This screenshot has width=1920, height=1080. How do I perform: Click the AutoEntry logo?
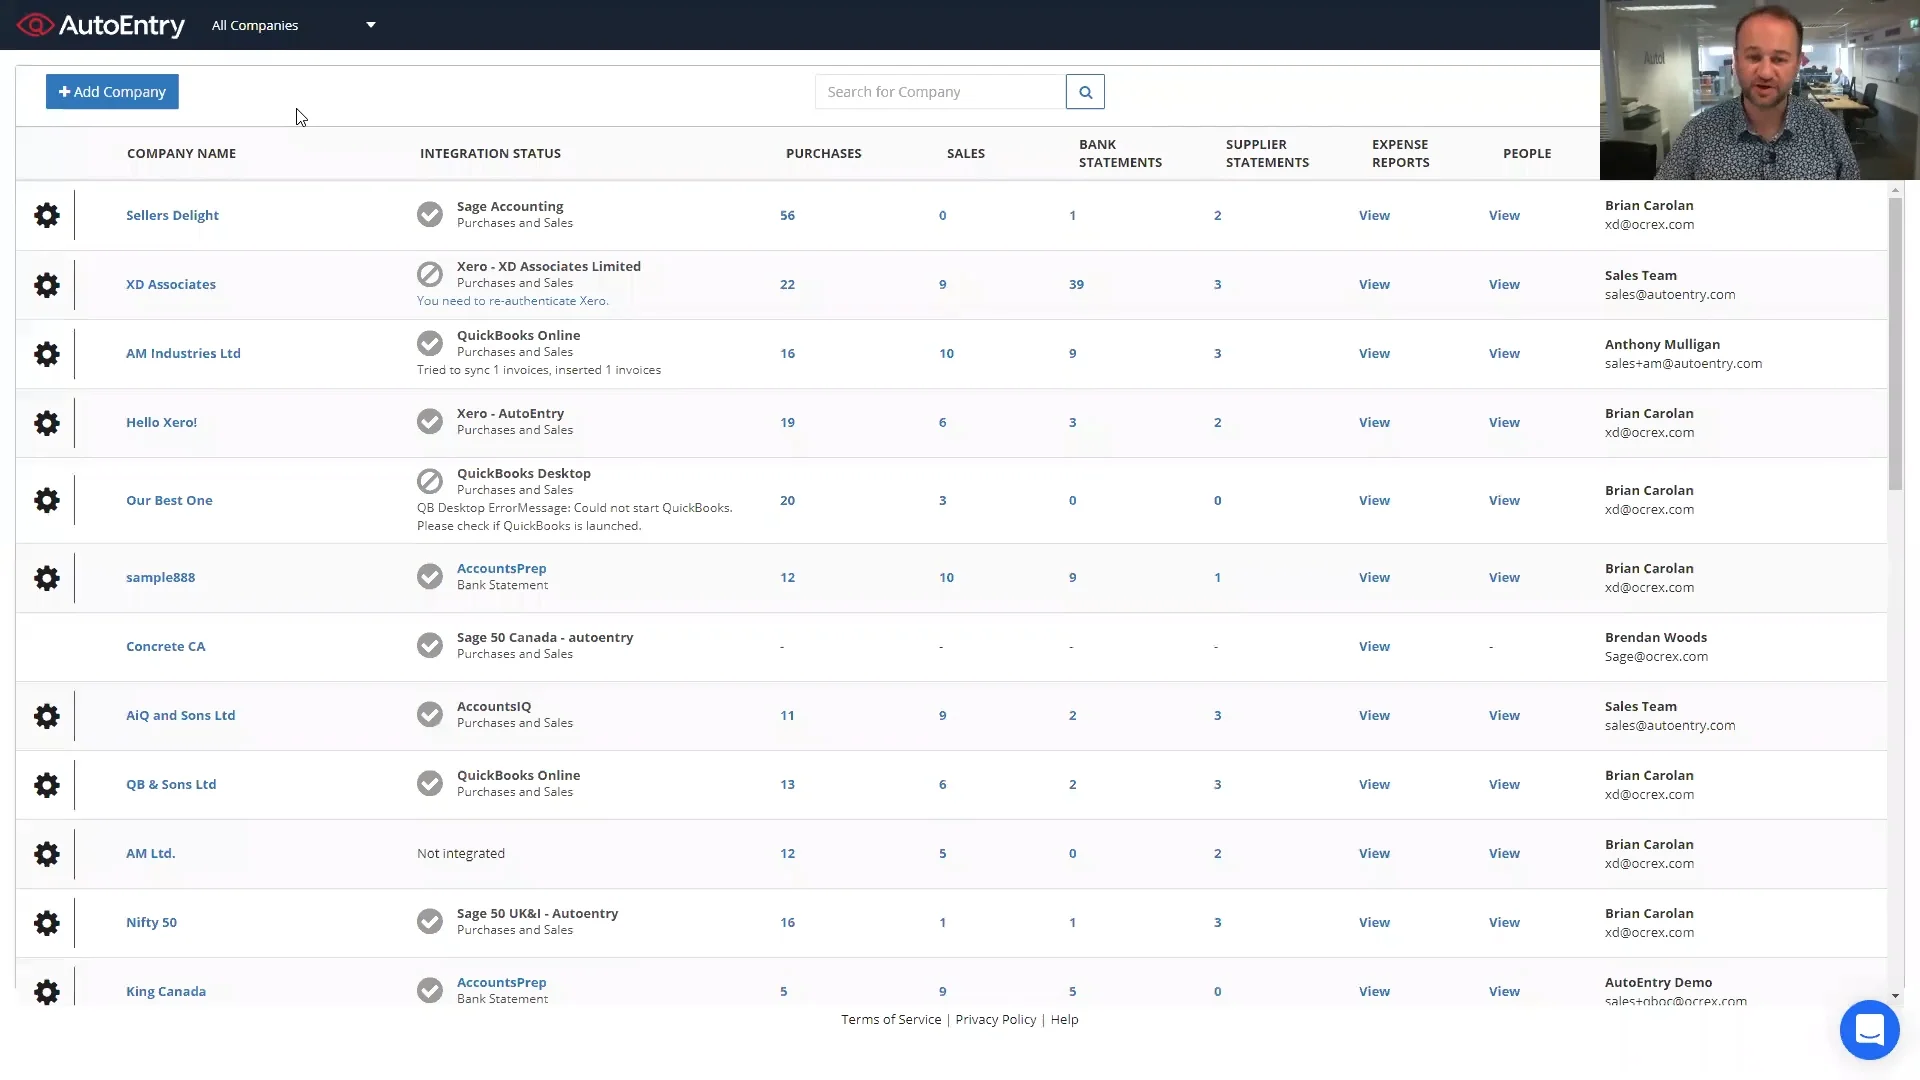click(x=101, y=25)
